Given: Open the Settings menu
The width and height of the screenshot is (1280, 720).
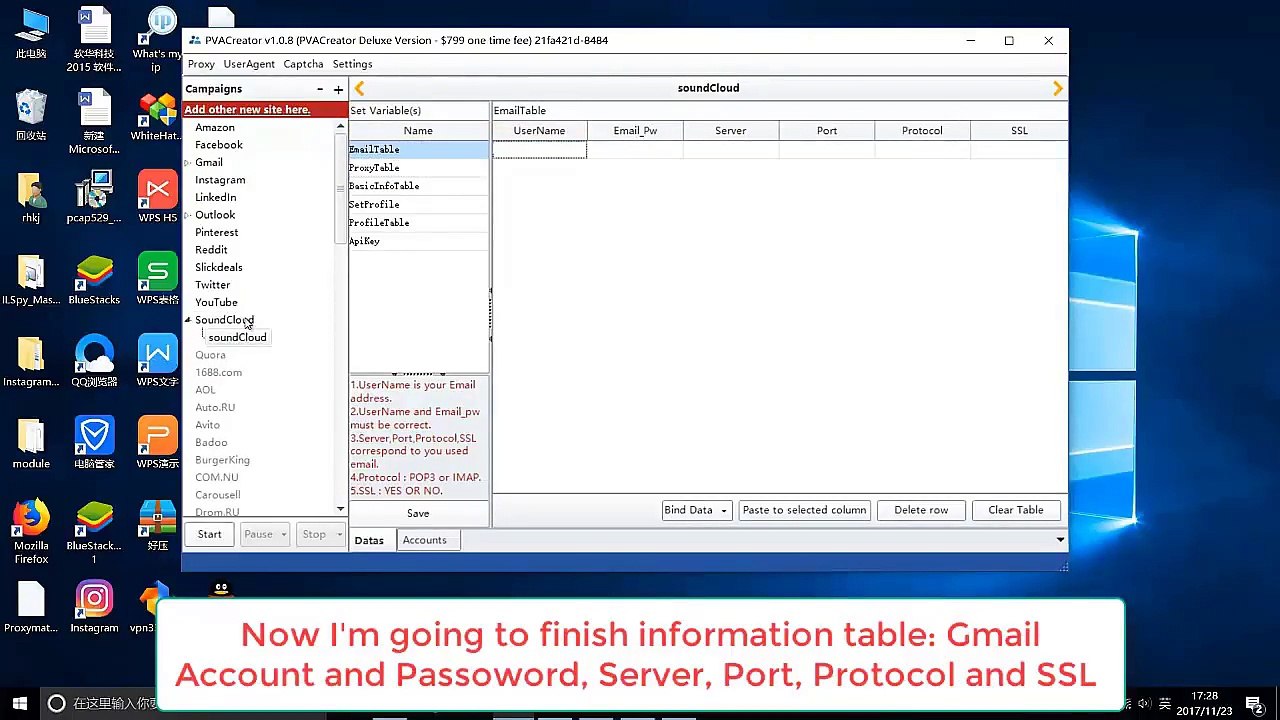Looking at the screenshot, I should (x=352, y=64).
